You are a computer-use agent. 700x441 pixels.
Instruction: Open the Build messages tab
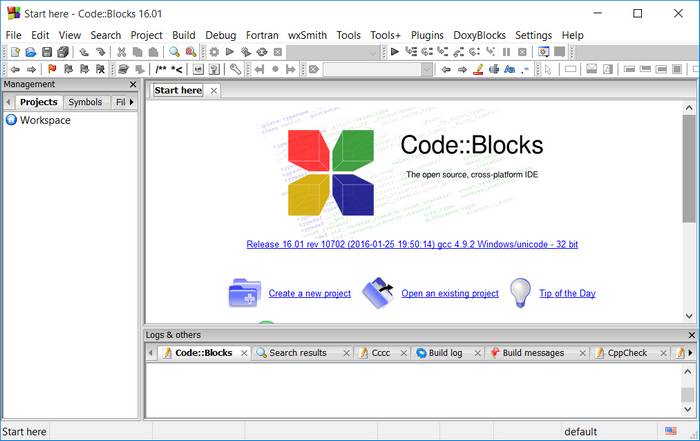click(533, 353)
